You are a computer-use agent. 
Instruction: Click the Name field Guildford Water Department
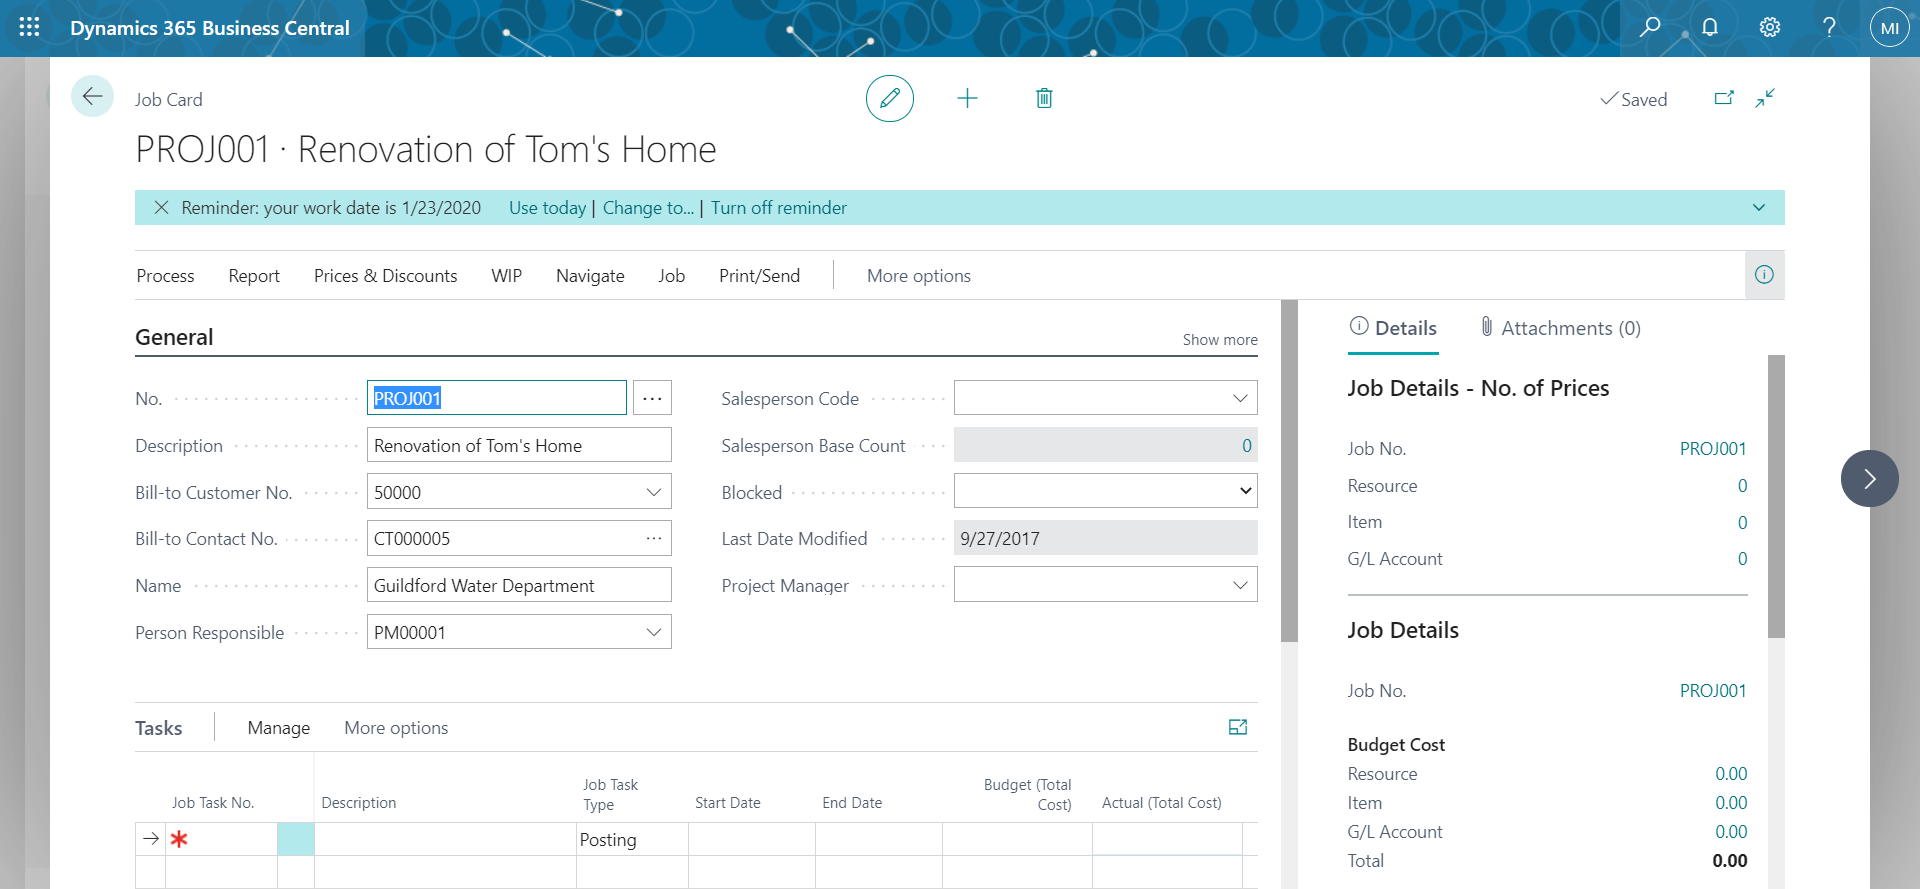point(519,585)
